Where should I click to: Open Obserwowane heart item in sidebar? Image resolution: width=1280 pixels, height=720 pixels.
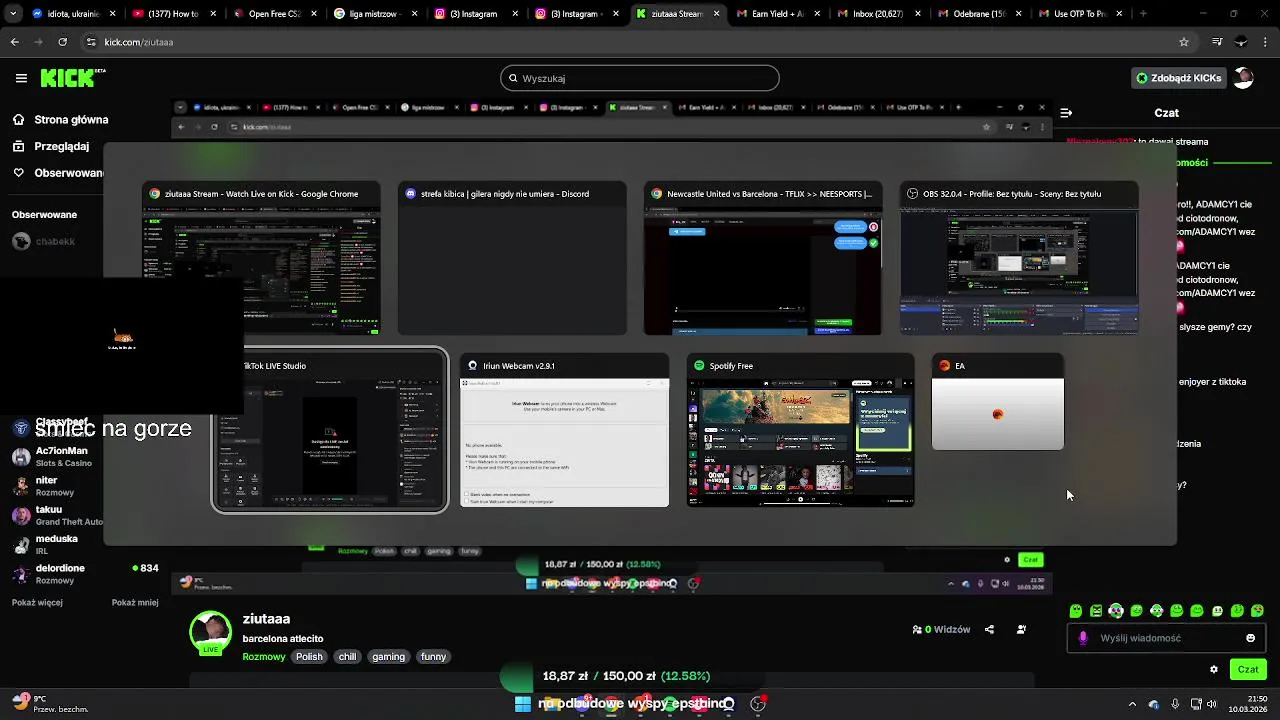tap(58, 172)
